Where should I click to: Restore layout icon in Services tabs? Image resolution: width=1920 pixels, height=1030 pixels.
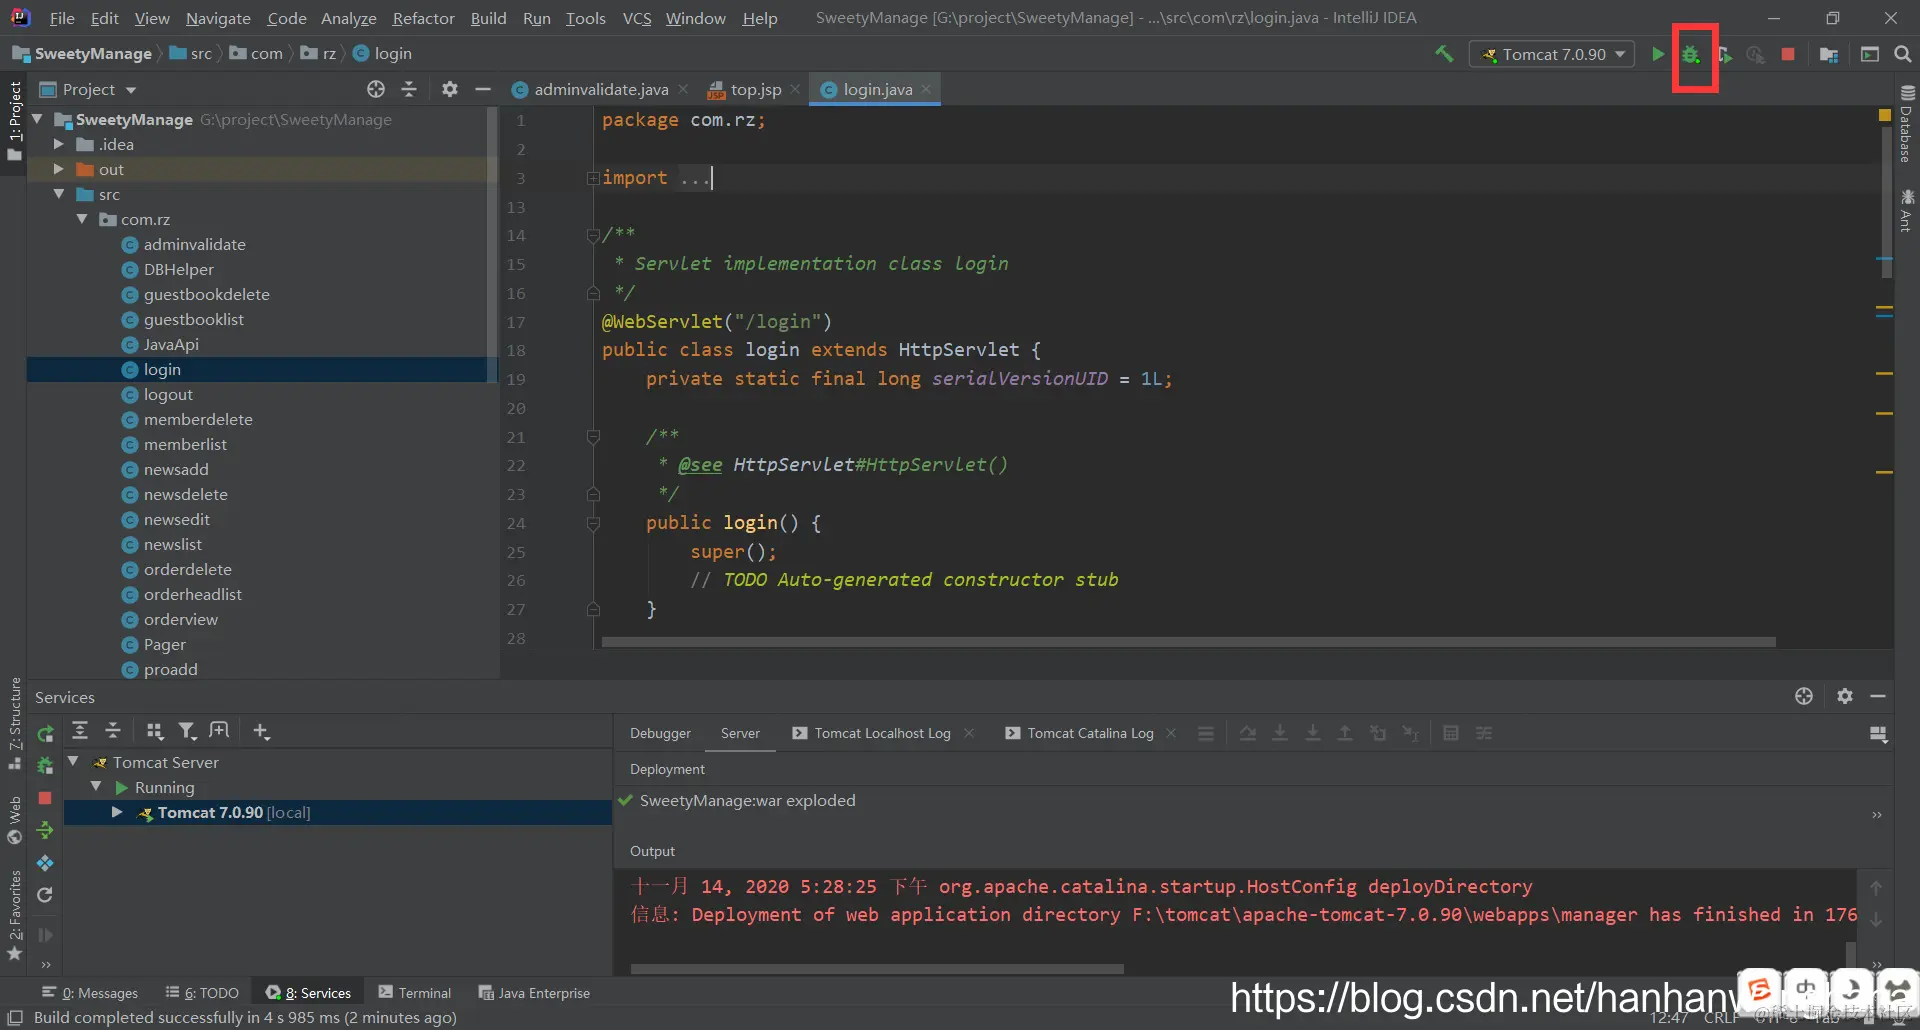pos(1878,735)
